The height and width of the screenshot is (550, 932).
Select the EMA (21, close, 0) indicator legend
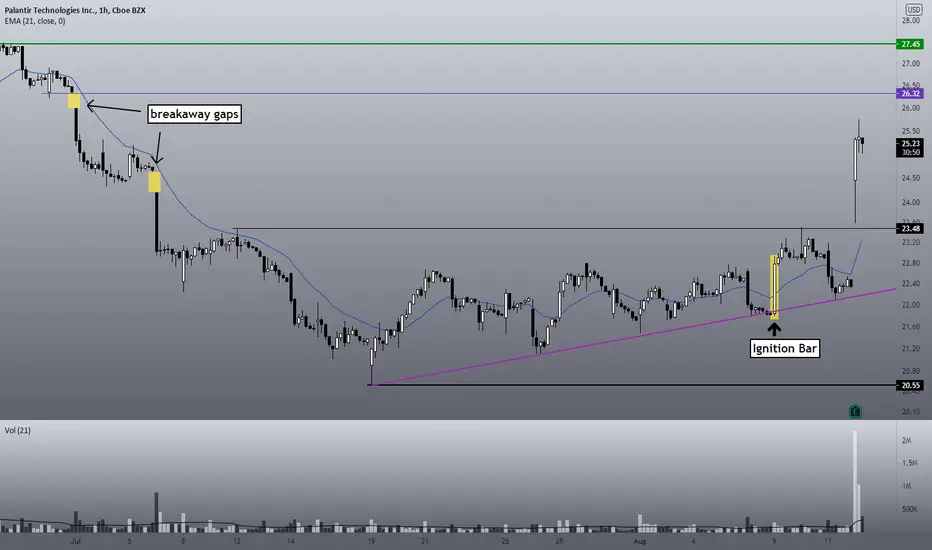click(x=35, y=21)
